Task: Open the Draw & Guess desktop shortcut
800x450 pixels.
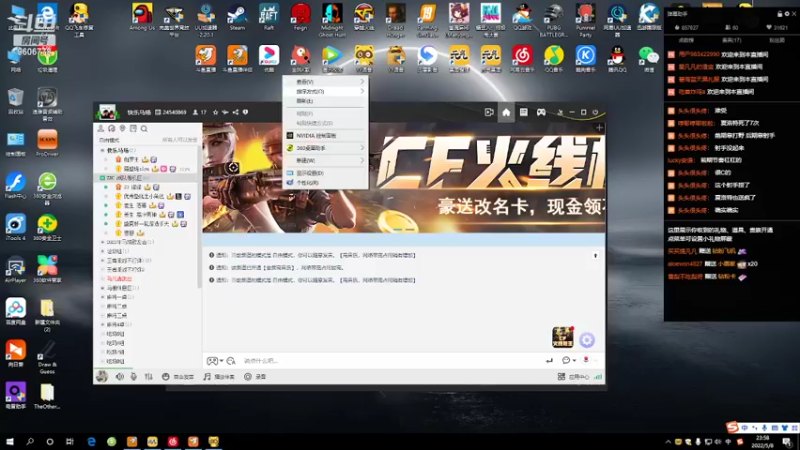Action: (x=47, y=357)
